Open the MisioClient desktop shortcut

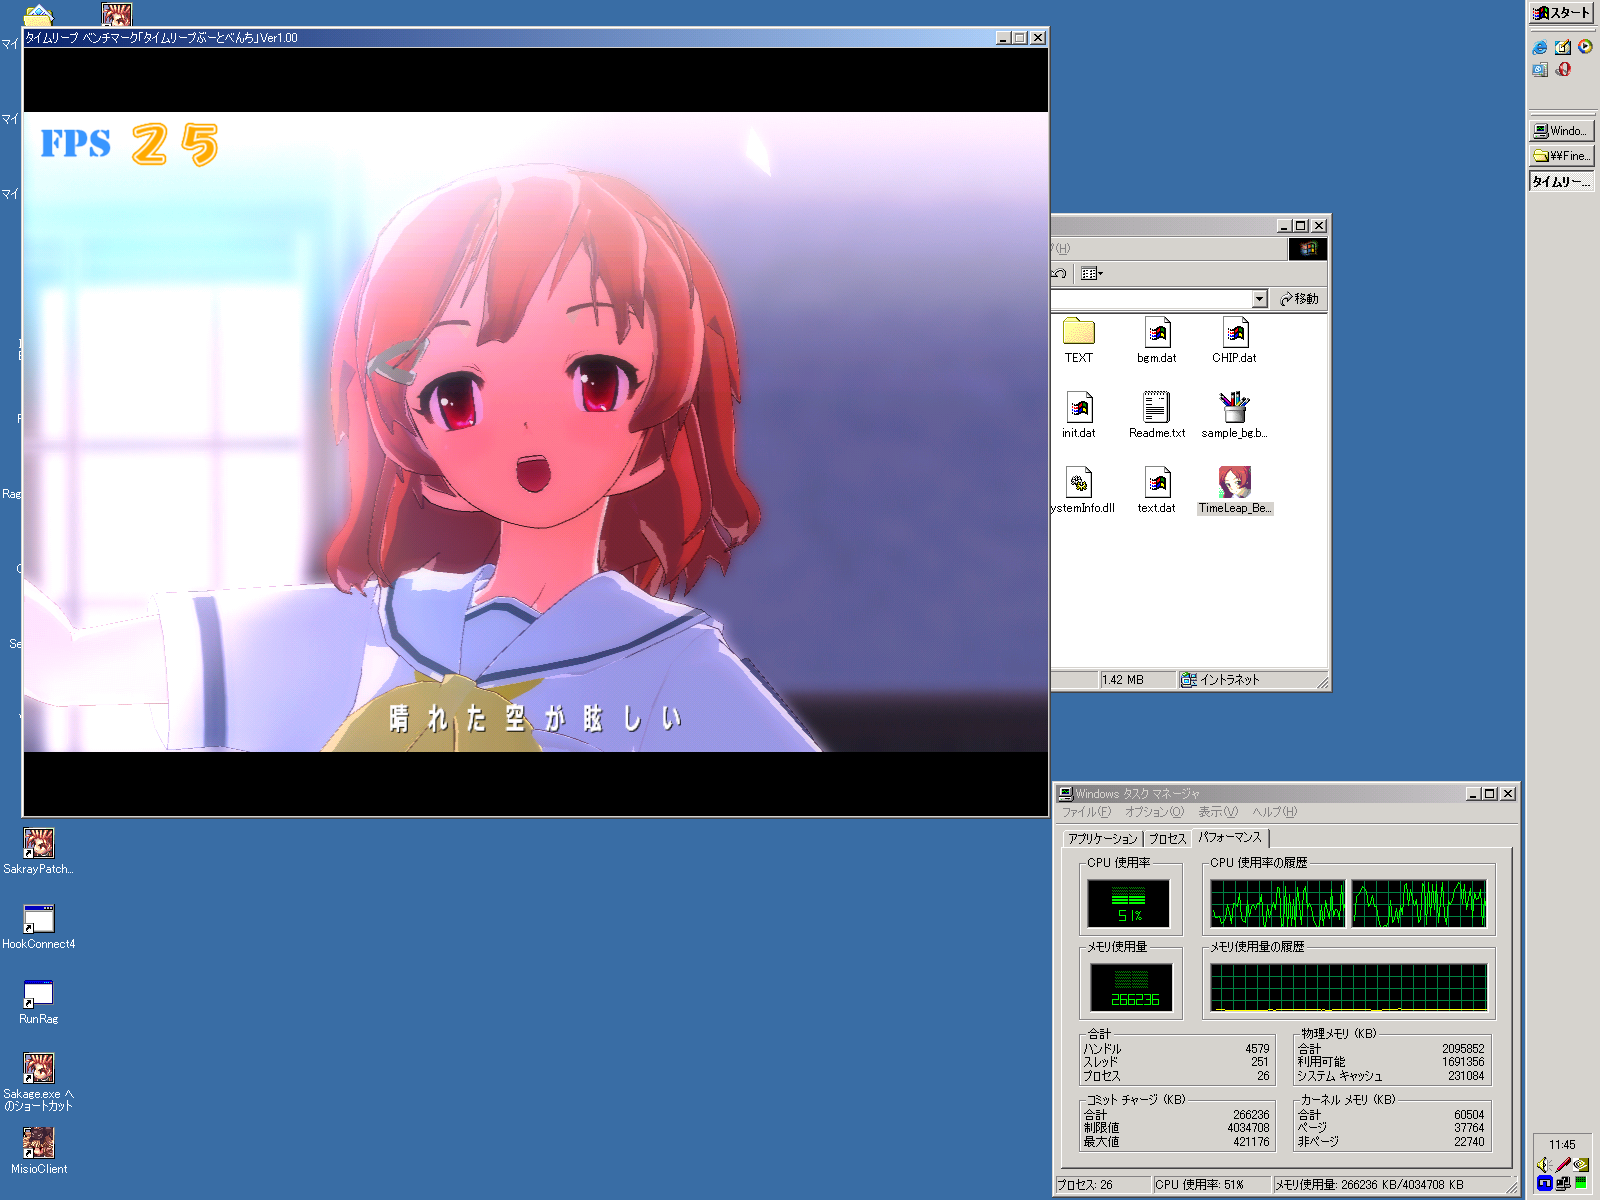(x=38, y=1144)
